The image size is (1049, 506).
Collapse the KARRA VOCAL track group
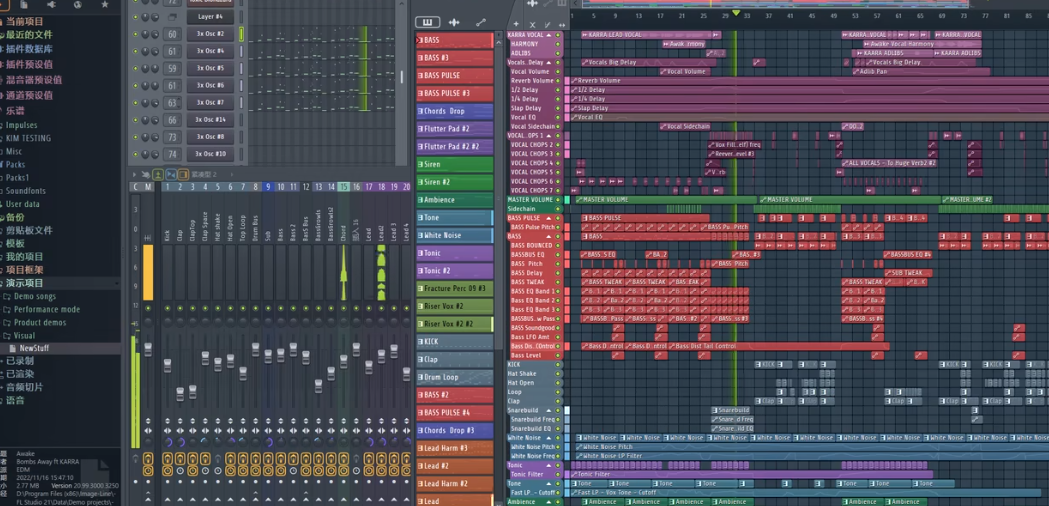click(x=549, y=35)
